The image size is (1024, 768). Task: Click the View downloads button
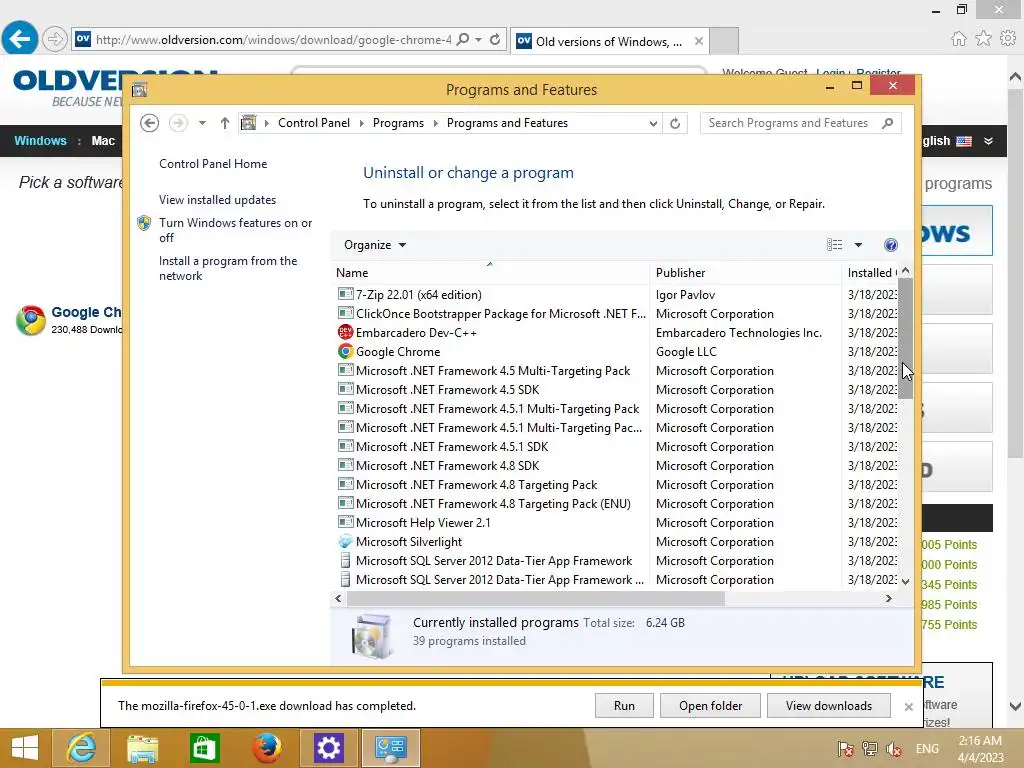point(829,706)
